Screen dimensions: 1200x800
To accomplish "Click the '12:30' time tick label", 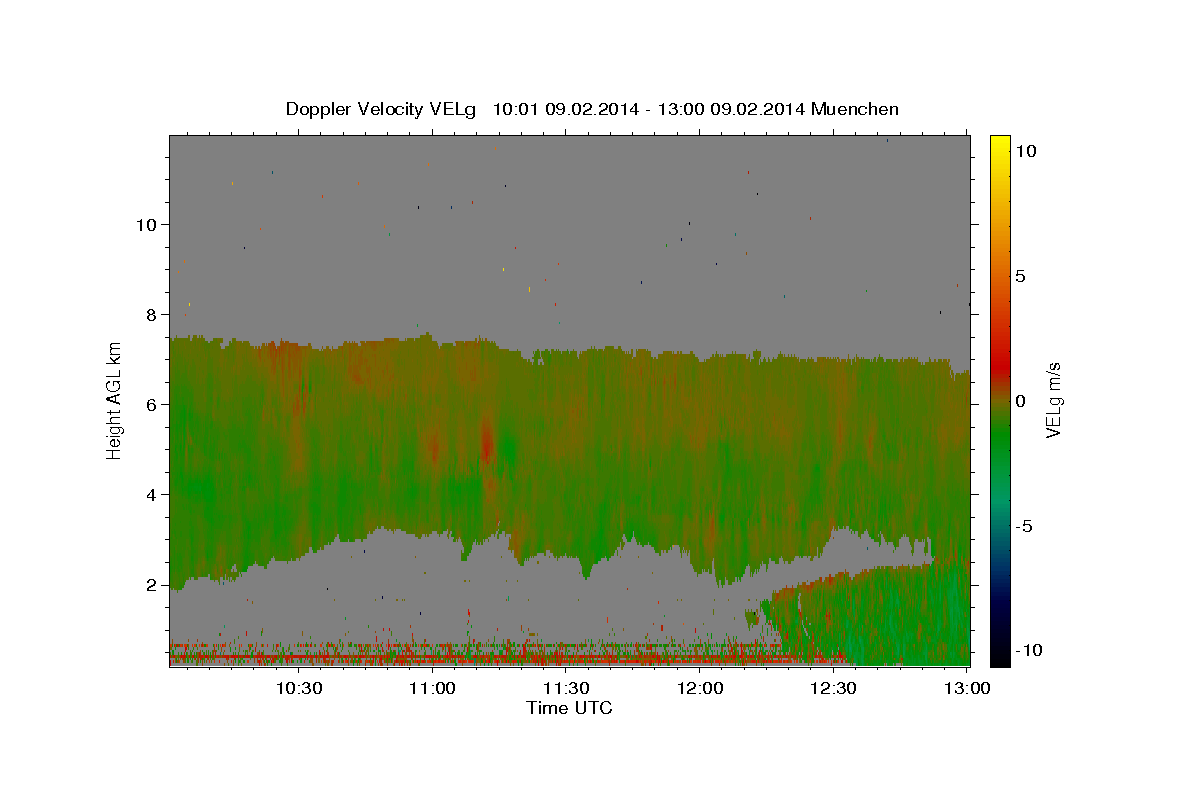I will point(834,688).
